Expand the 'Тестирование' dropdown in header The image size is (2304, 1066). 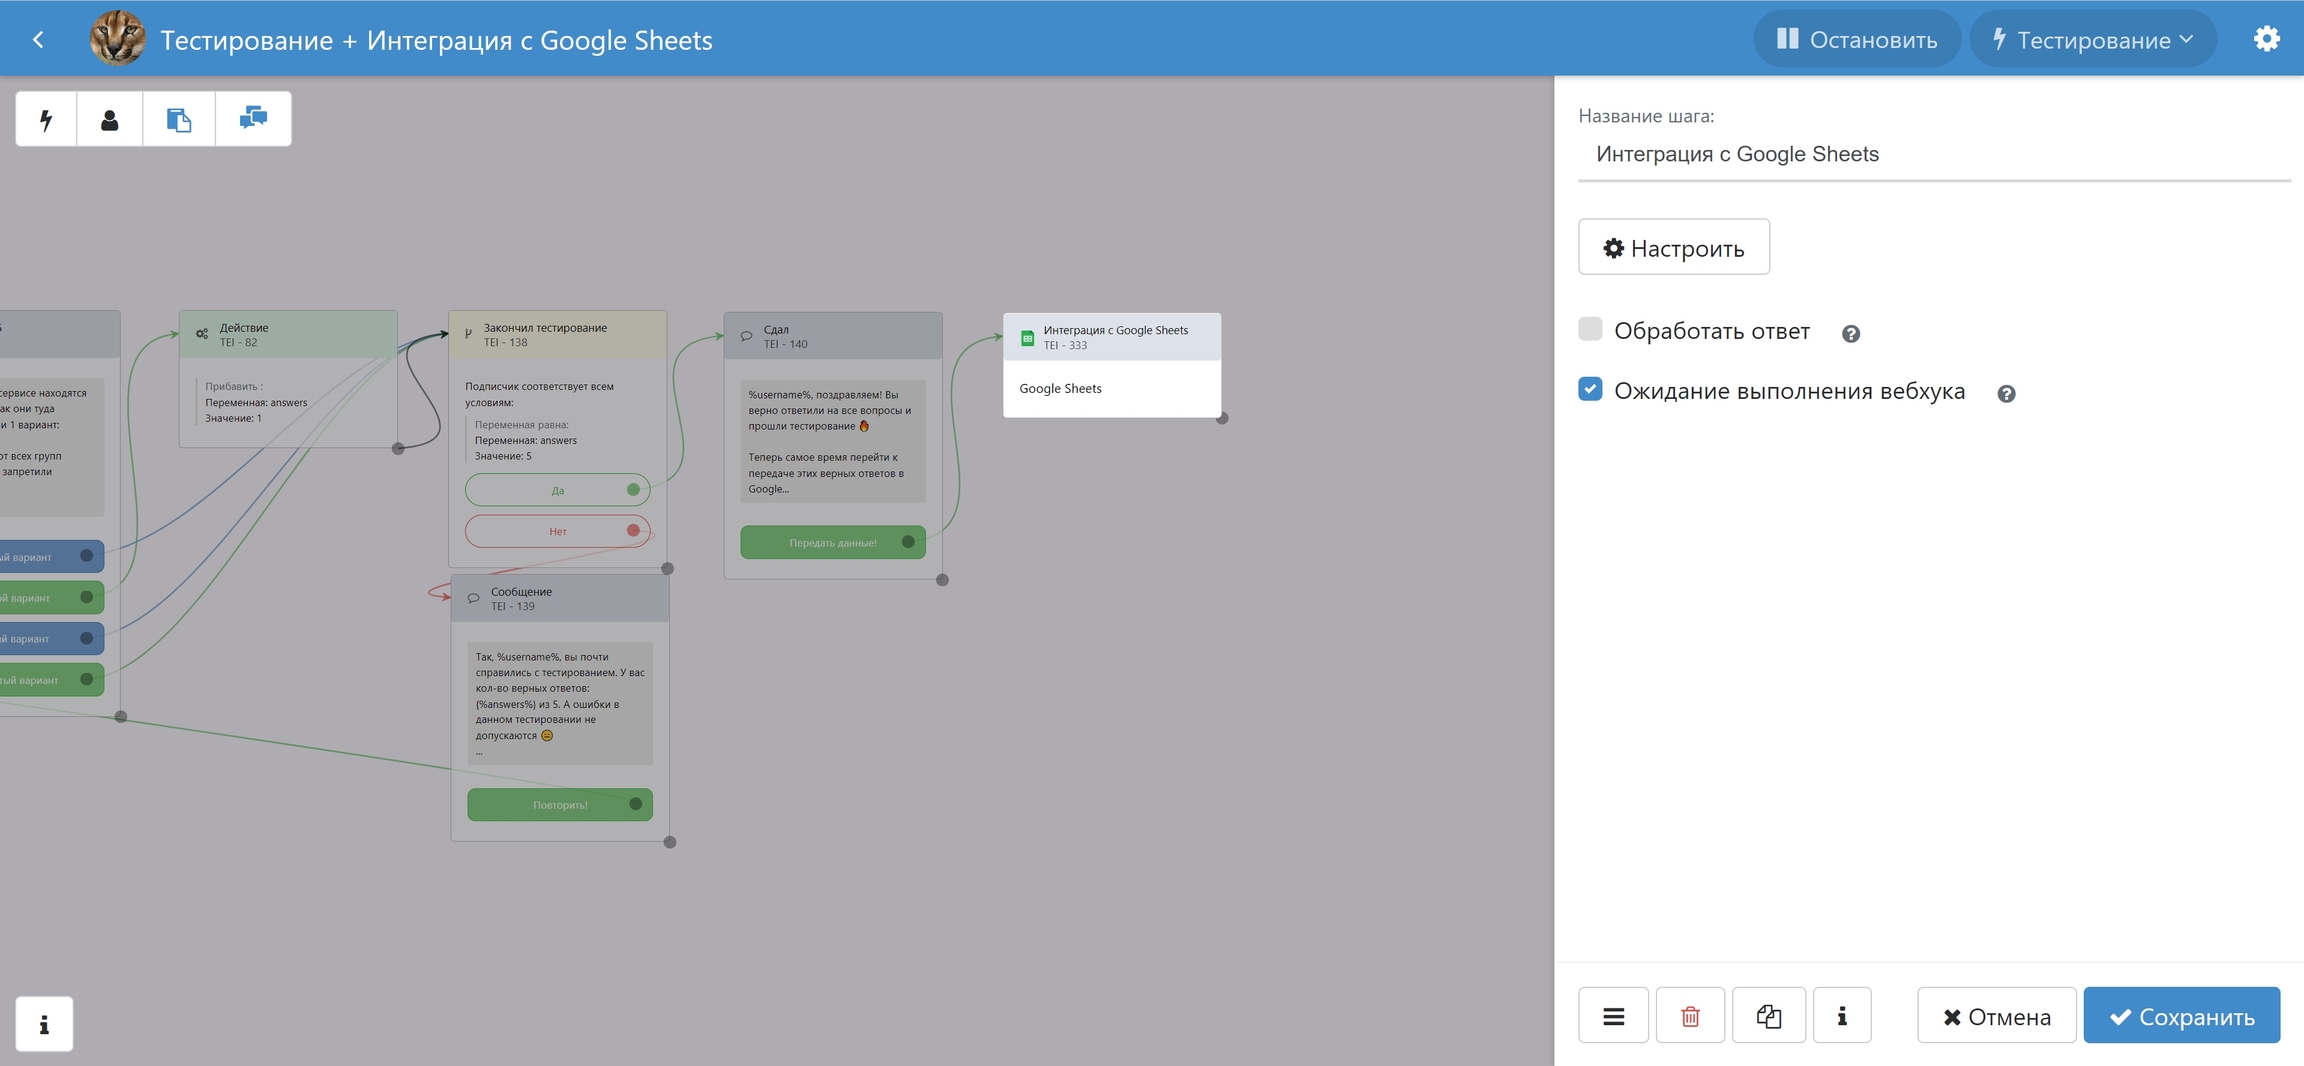[x=2092, y=40]
